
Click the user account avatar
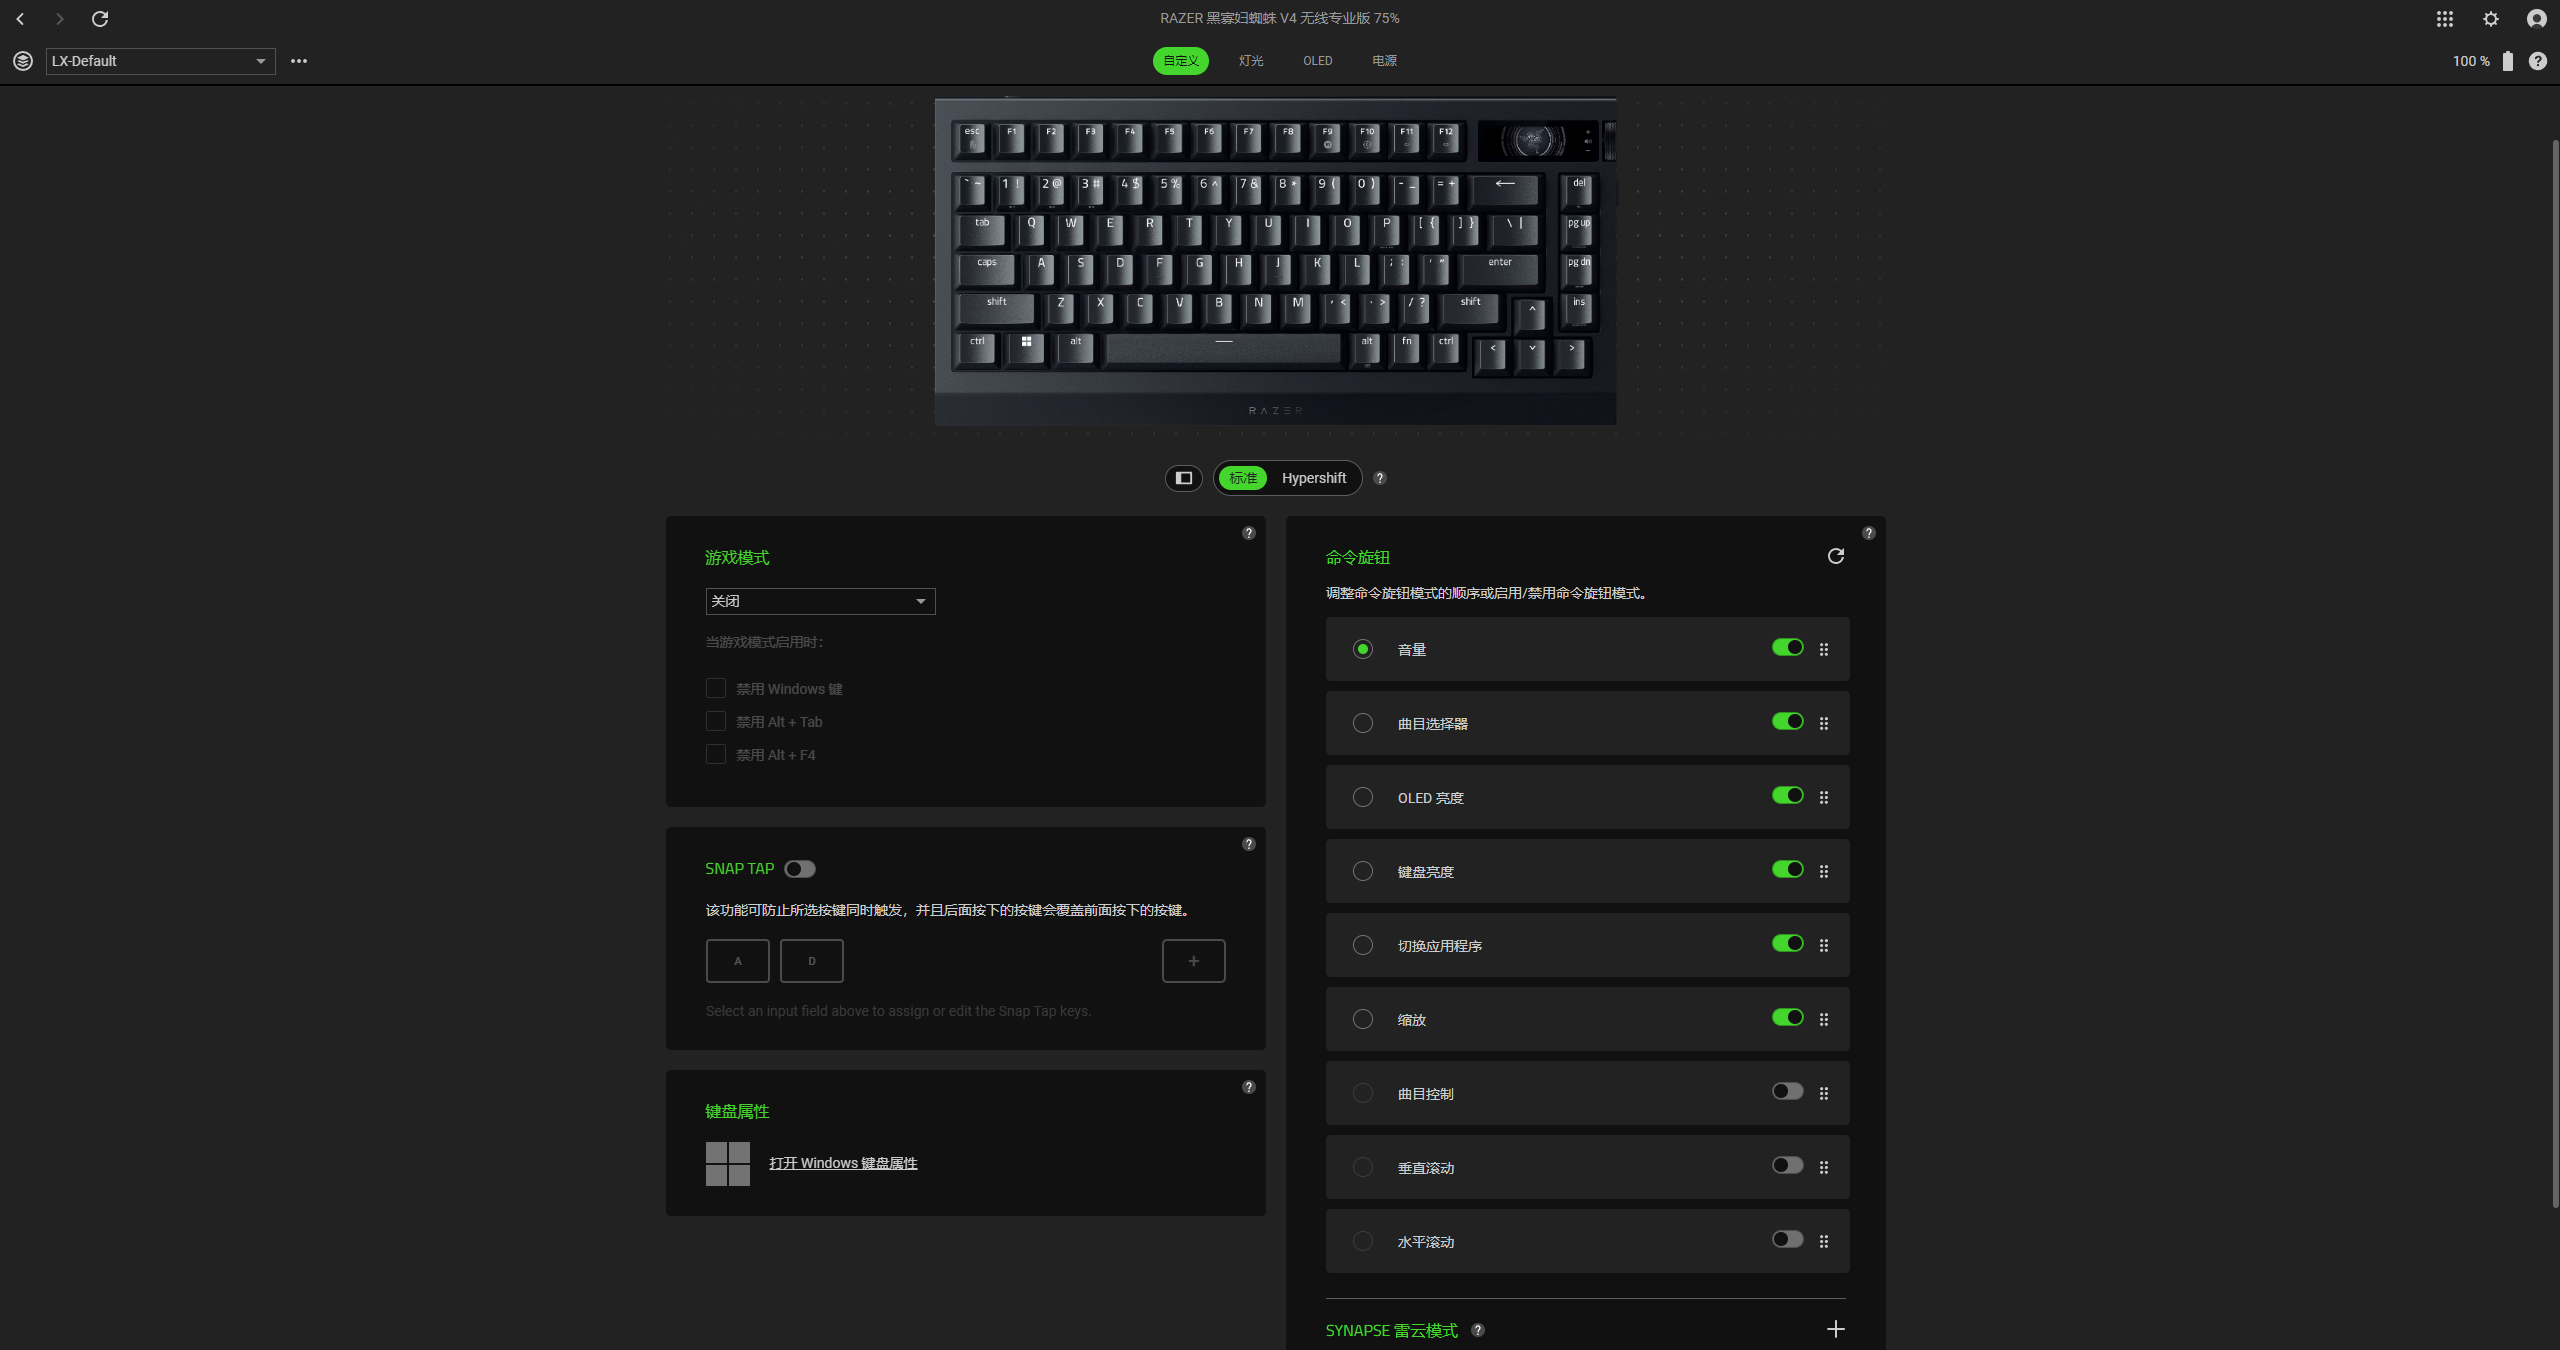[x=2536, y=19]
